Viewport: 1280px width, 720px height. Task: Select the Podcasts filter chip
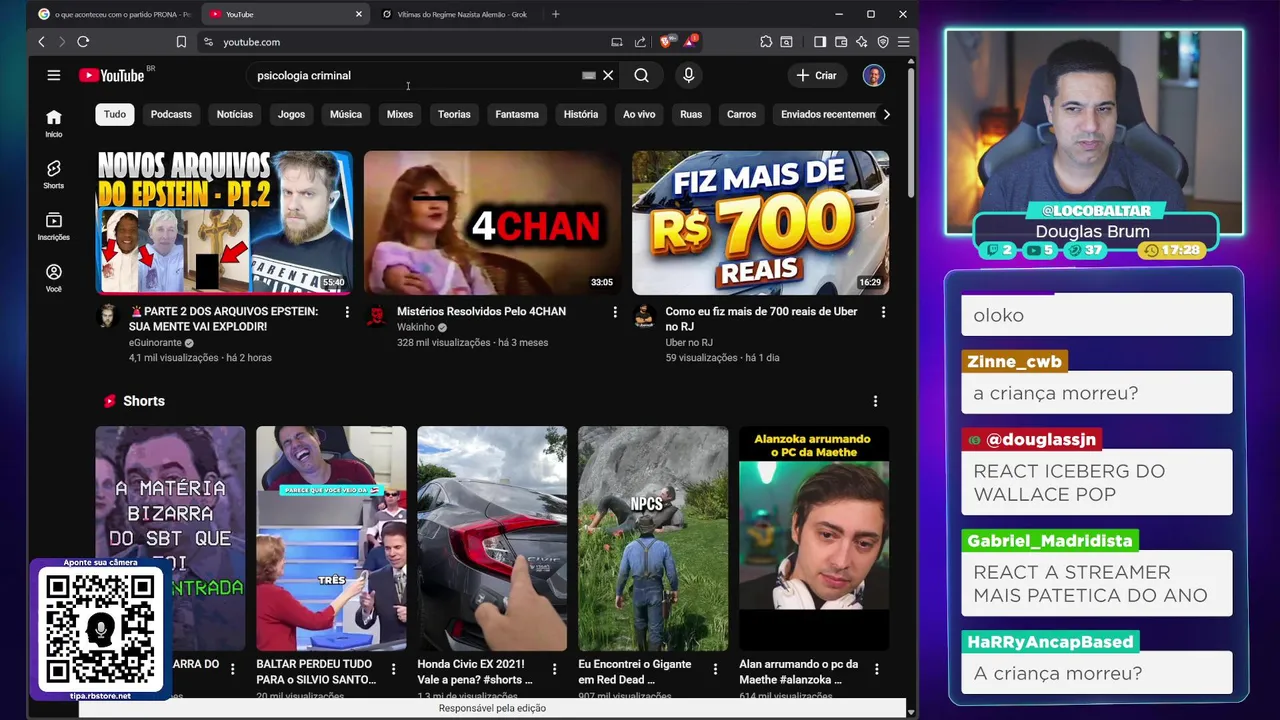(x=171, y=114)
